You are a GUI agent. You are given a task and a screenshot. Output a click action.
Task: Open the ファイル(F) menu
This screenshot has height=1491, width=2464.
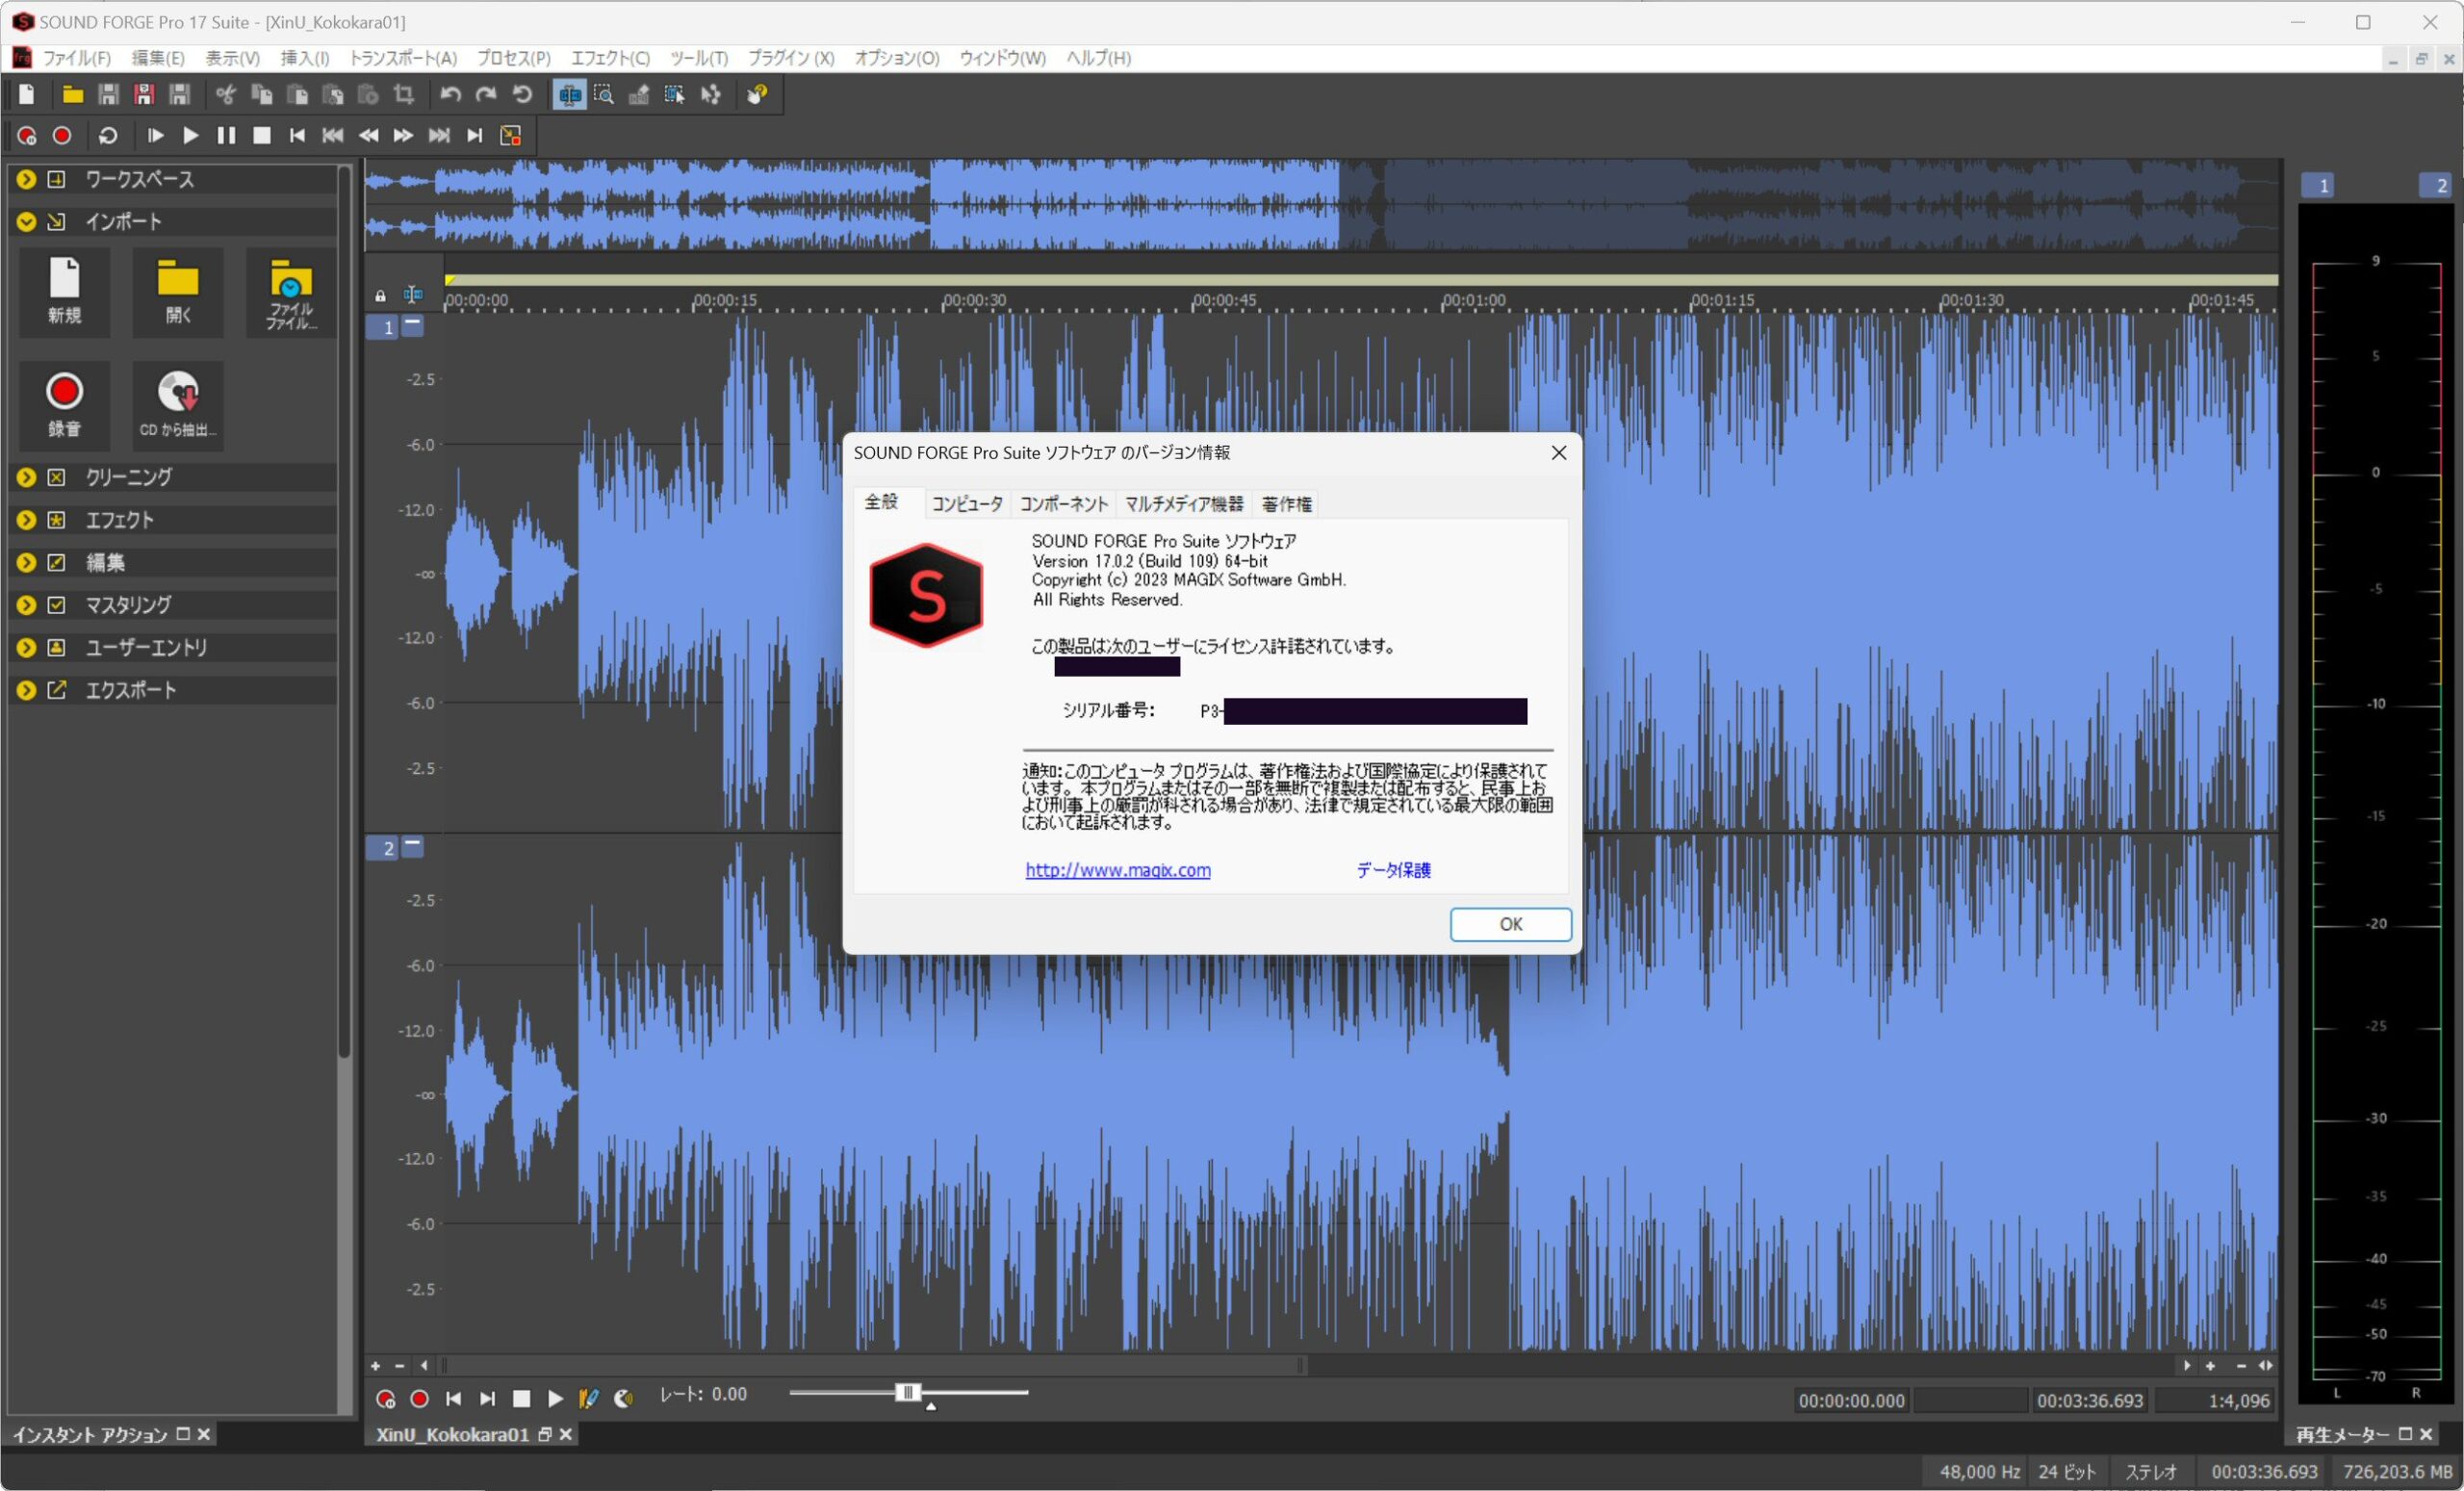76,58
